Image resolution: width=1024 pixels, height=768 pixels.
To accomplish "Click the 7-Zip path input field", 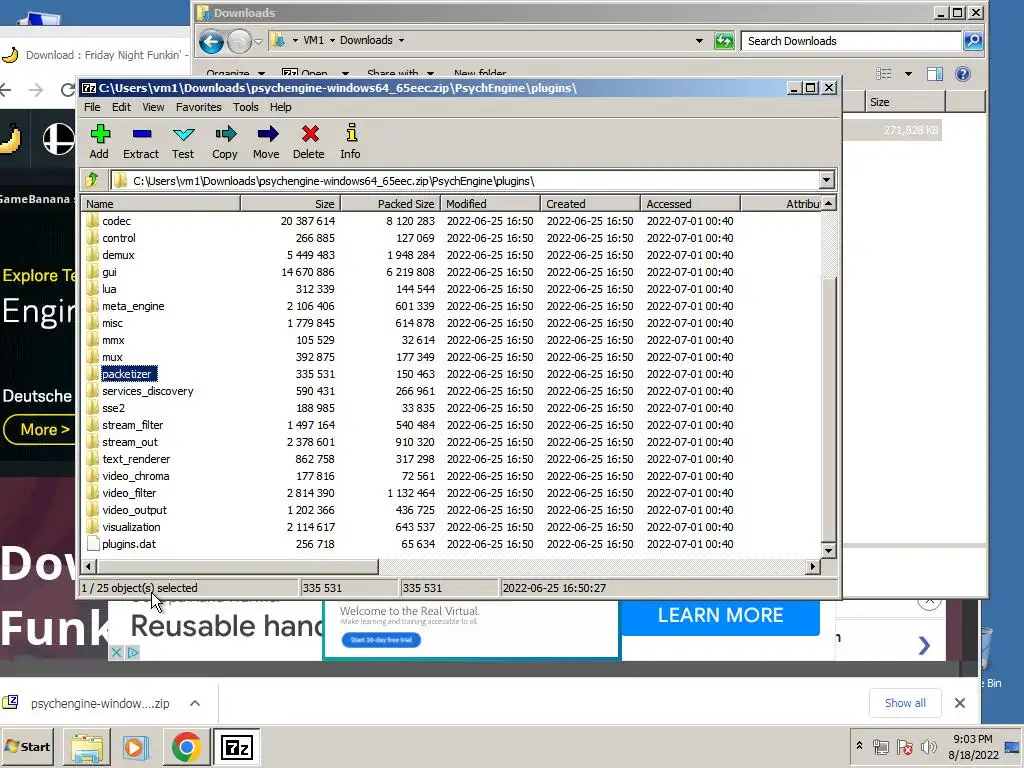I will pyautogui.click(x=464, y=181).
